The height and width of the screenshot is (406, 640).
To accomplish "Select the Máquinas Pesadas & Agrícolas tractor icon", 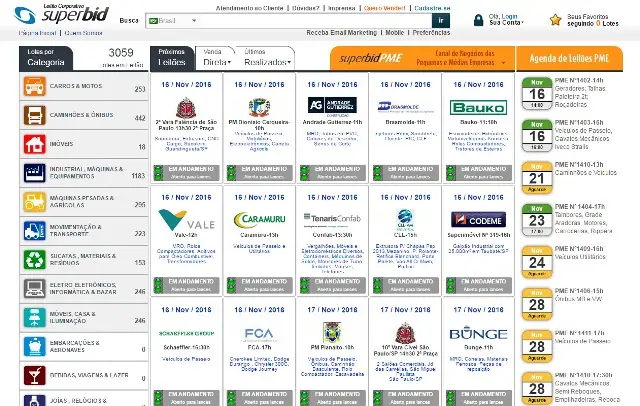I will click(34, 202).
